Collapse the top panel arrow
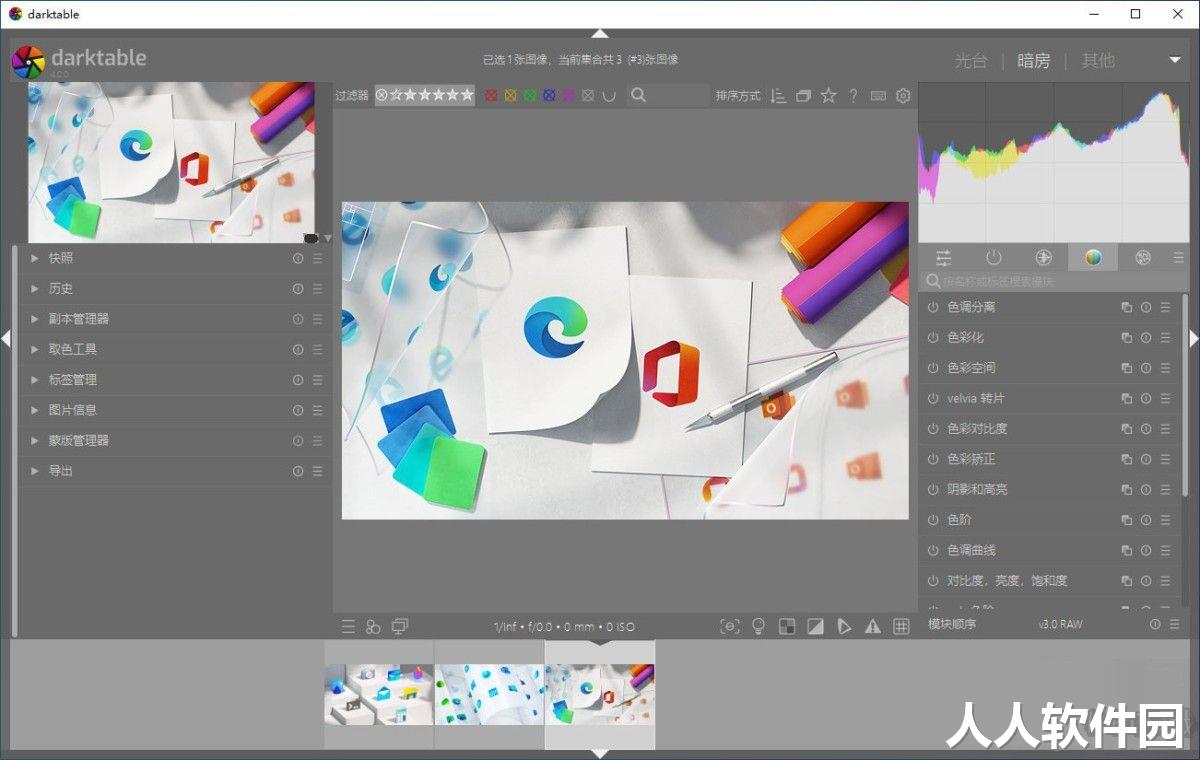This screenshot has height=760, width=1200. tap(599, 34)
